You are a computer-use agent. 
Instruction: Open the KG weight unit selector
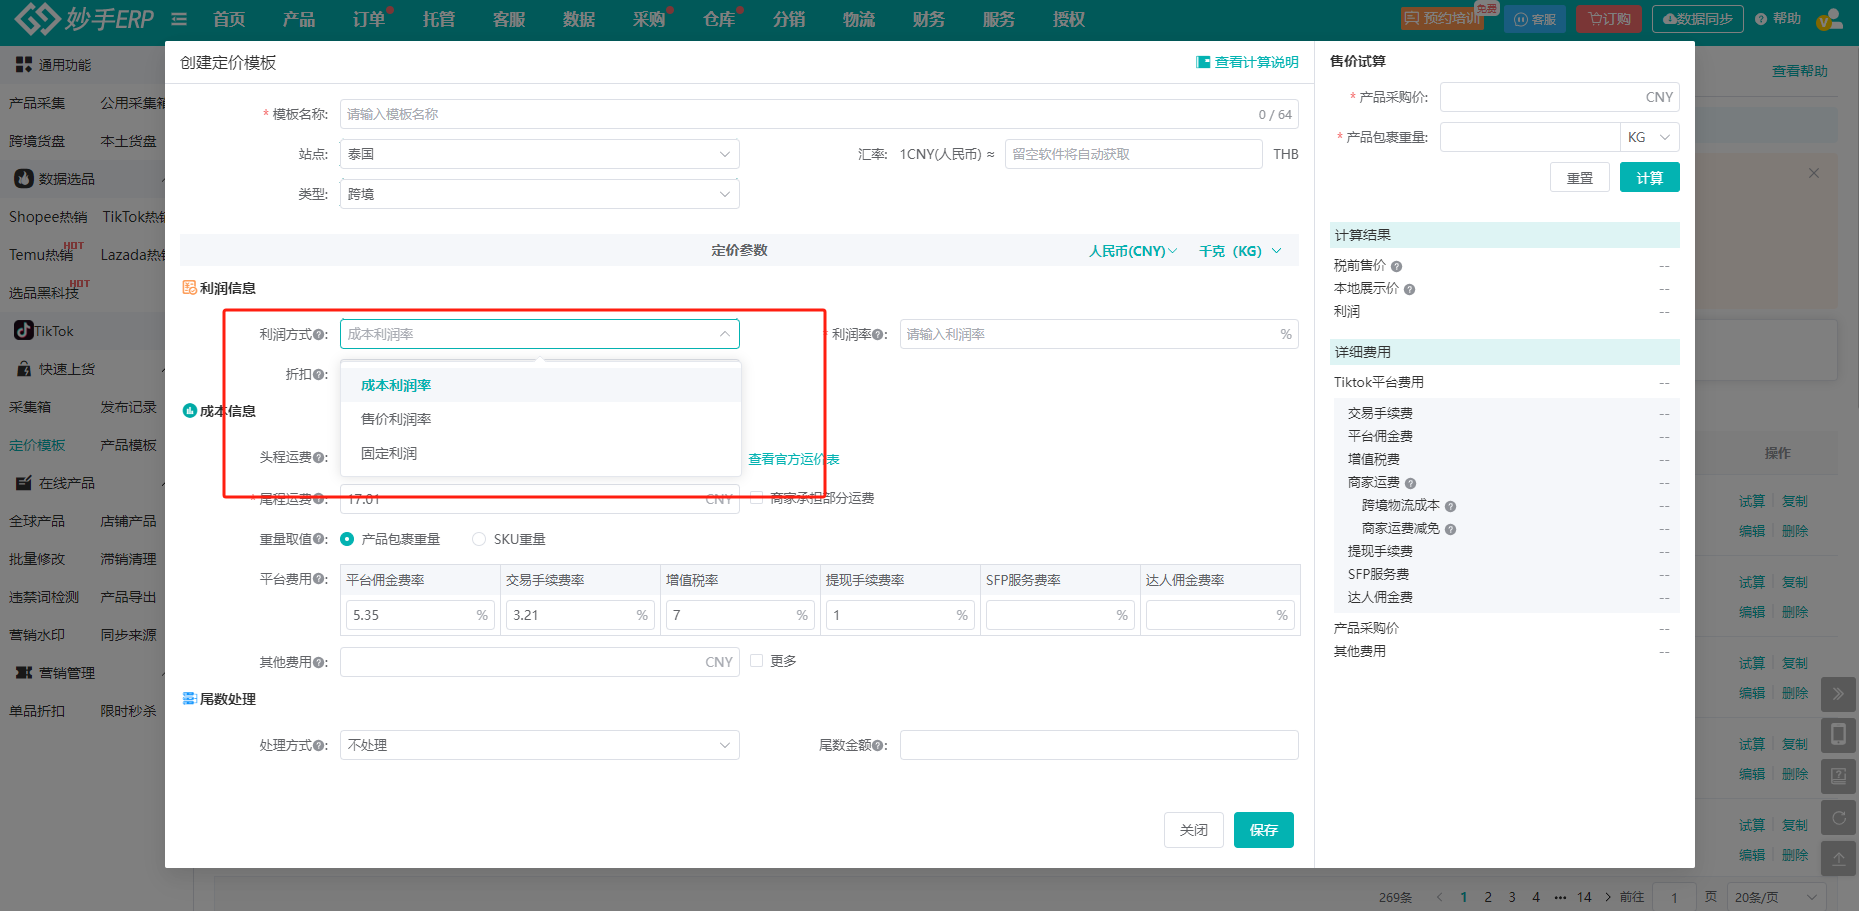tap(1649, 137)
